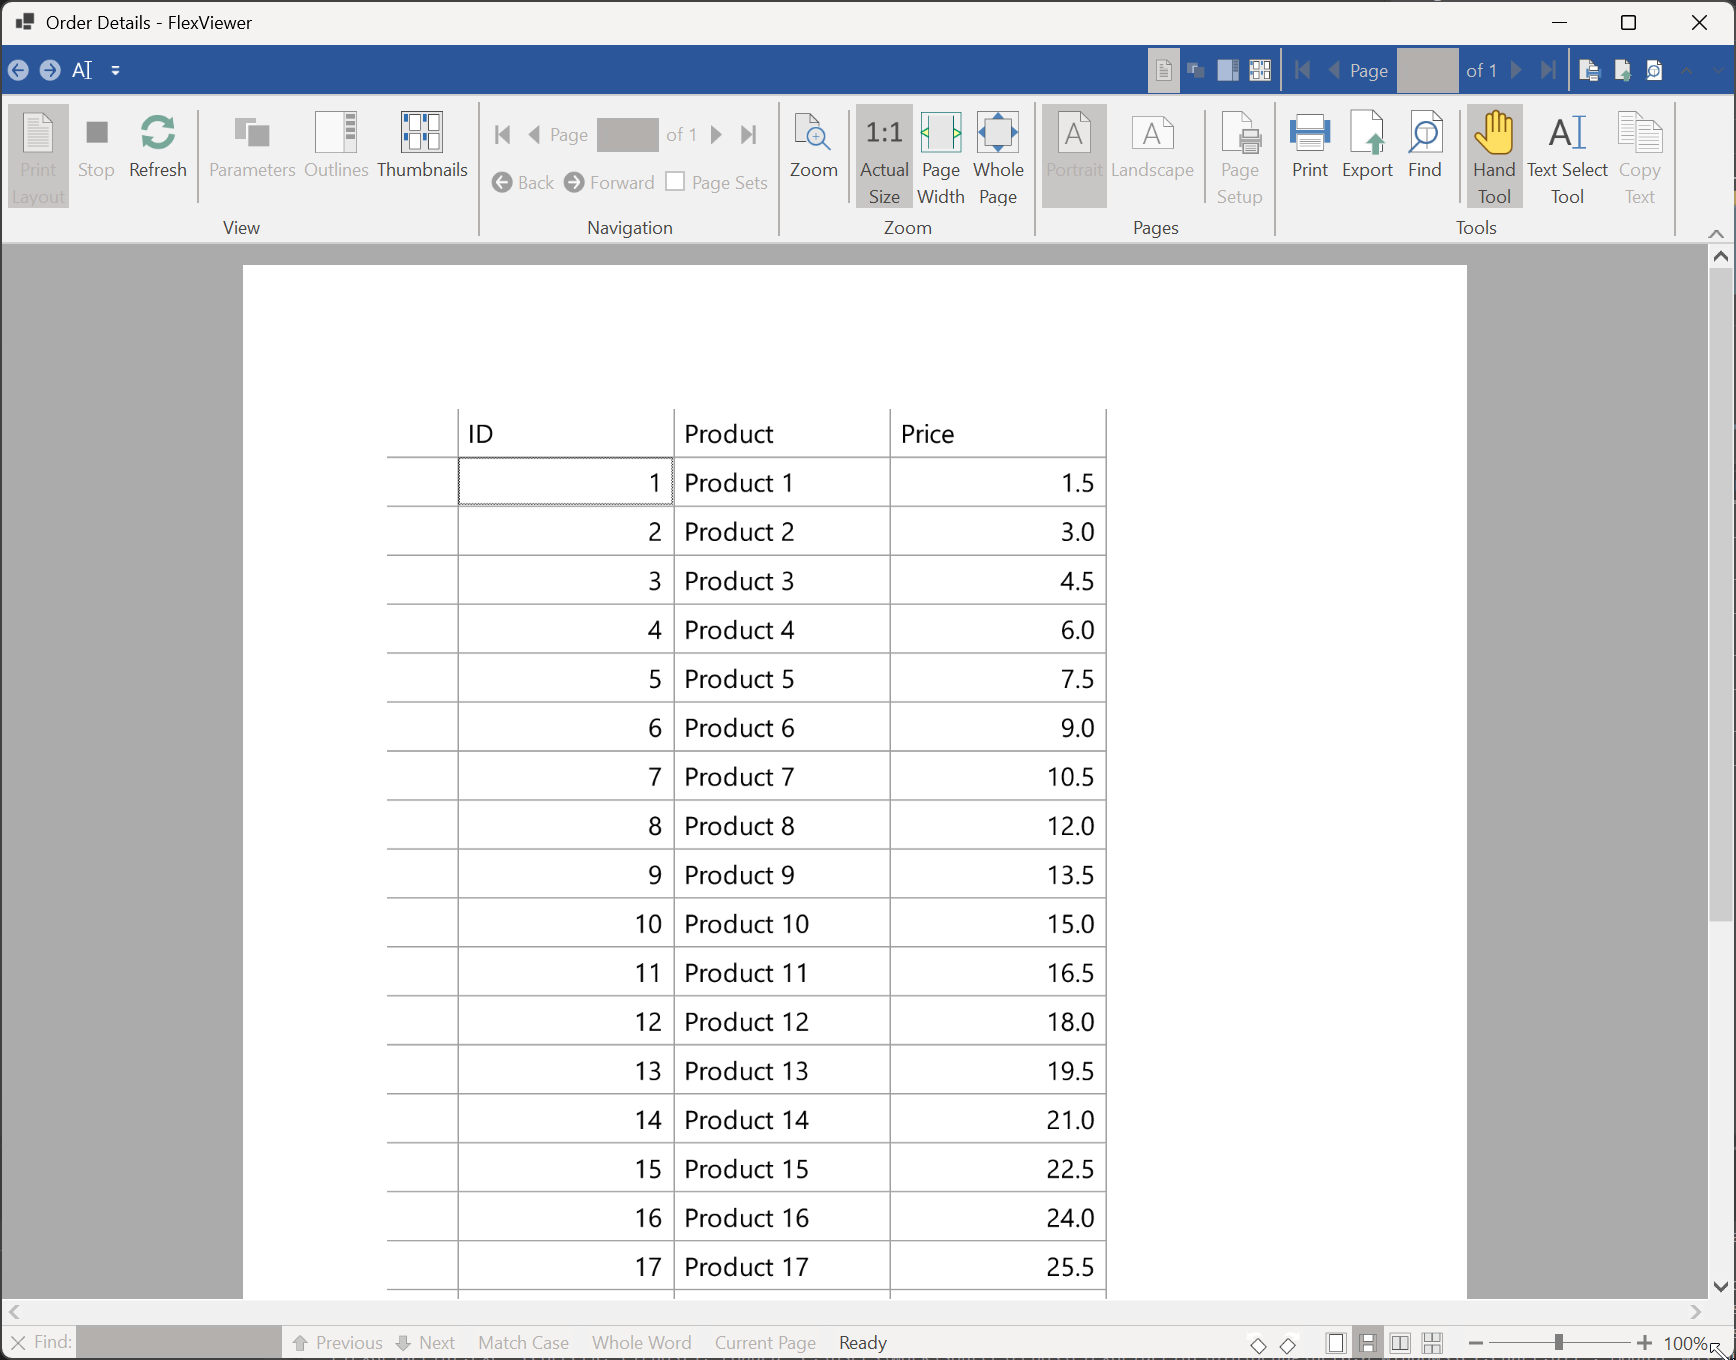Viewport: 1736px width, 1360px height.
Task: Click the Export icon in the ribbon
Action: point(1367,146)
